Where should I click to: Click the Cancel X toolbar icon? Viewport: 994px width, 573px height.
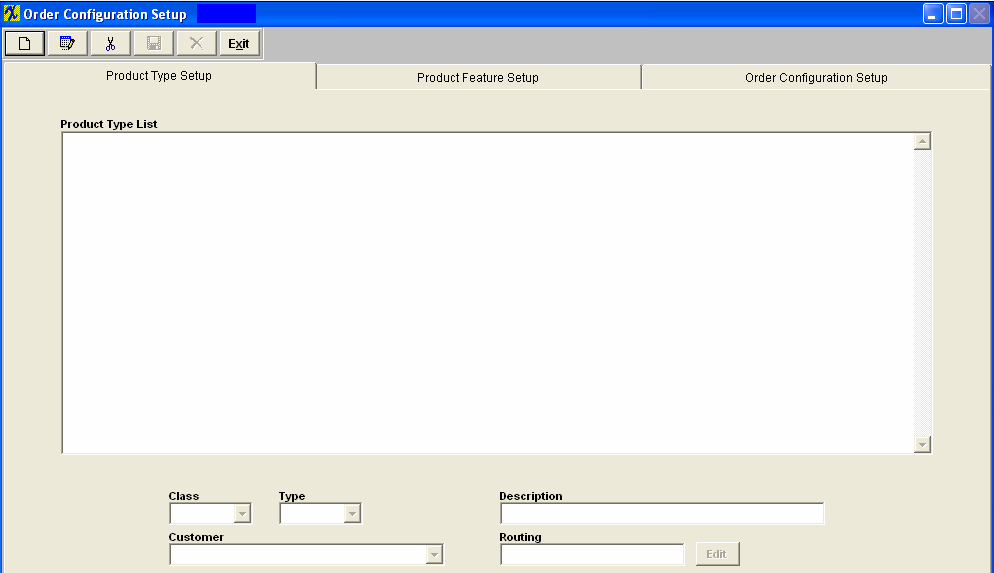tap(197, 44)
